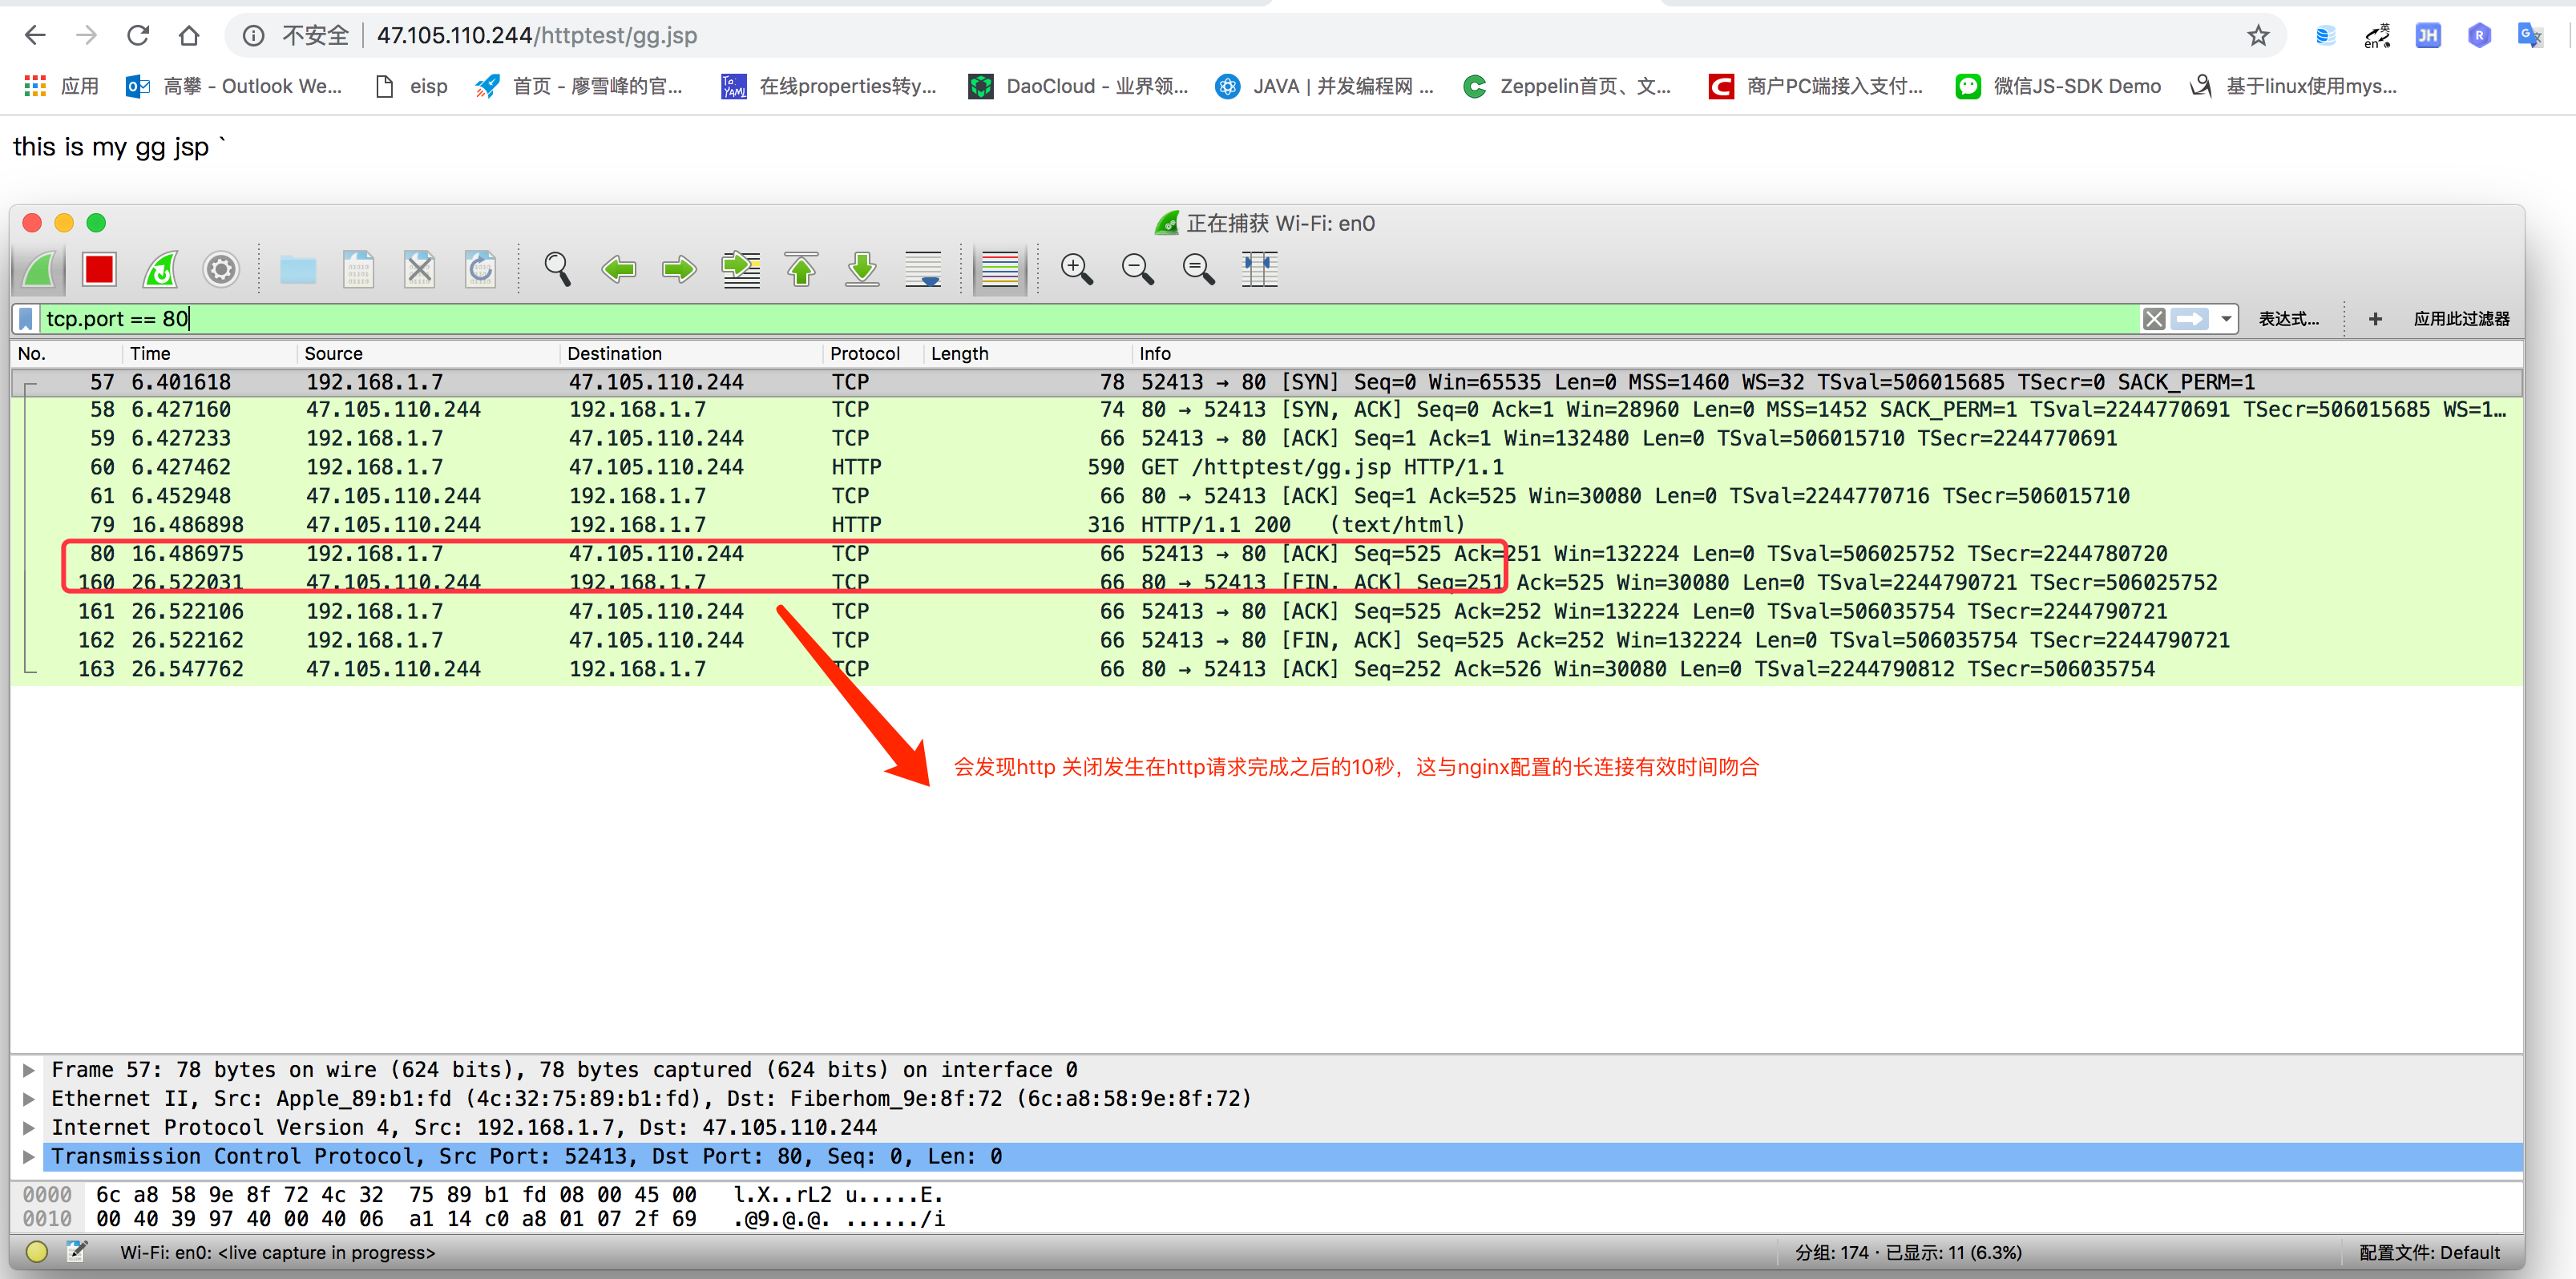Toggle the filter bookmark icon
Viewport: 2576px width, 1279px height.
pyautogui.click(x=27, y=319)
